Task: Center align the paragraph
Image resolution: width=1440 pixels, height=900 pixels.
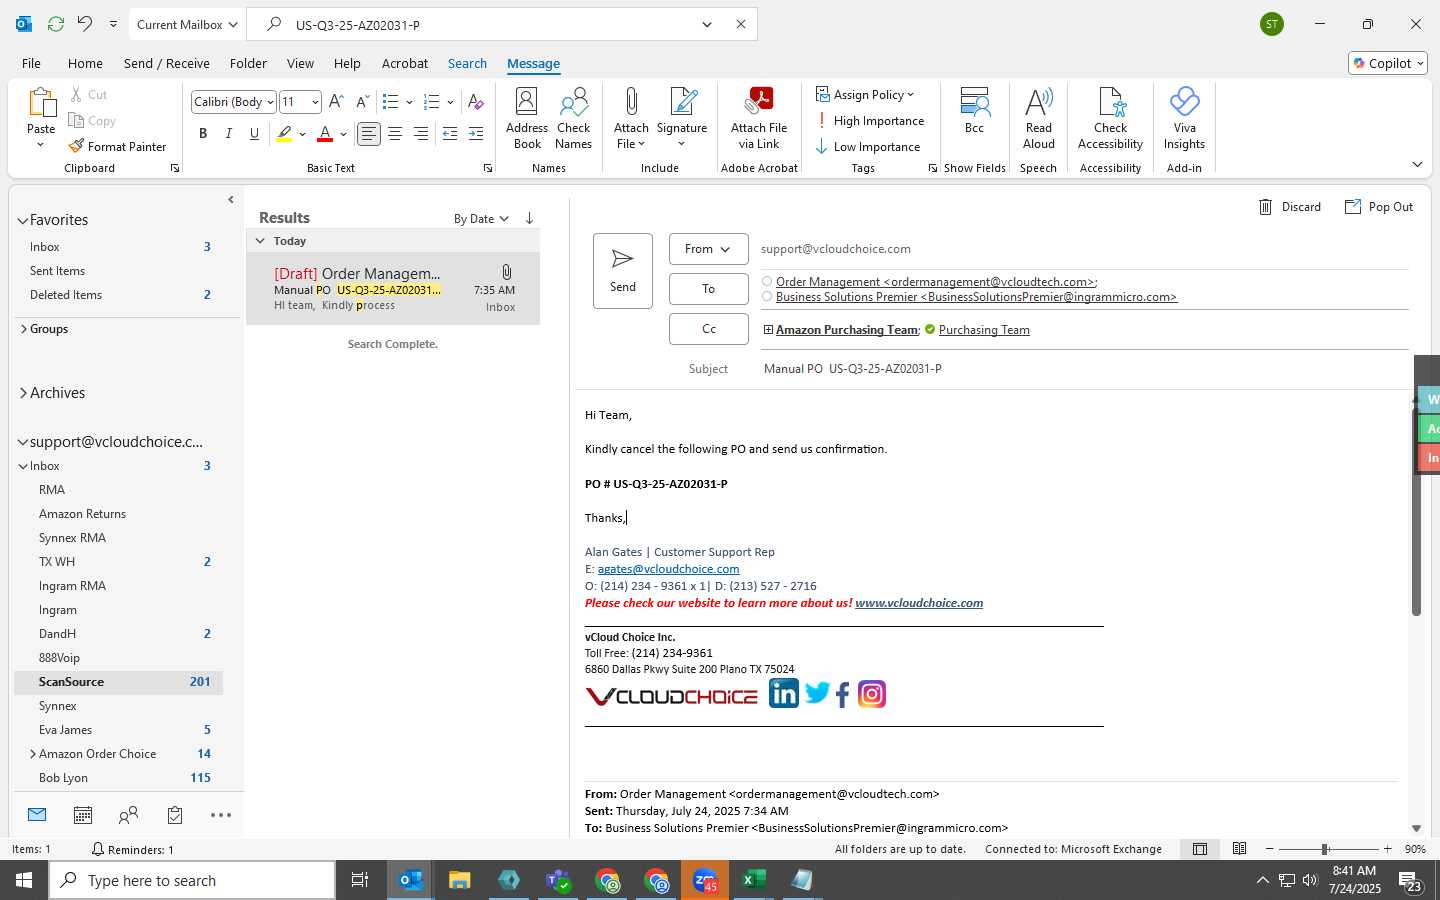Action: click(x=395, y=133)
